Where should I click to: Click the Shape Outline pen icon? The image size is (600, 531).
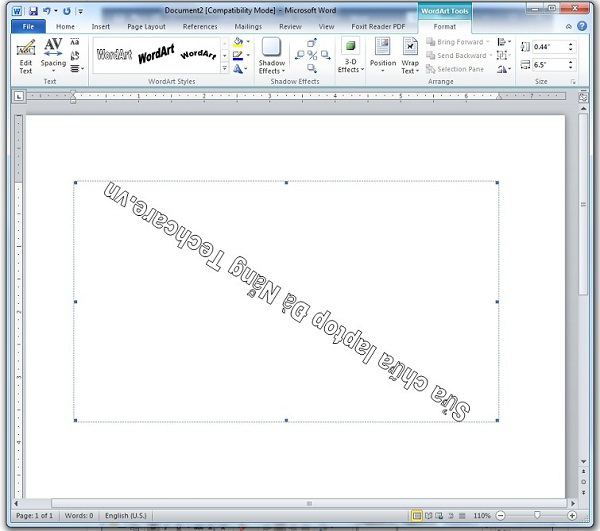[x=238, y=56]
